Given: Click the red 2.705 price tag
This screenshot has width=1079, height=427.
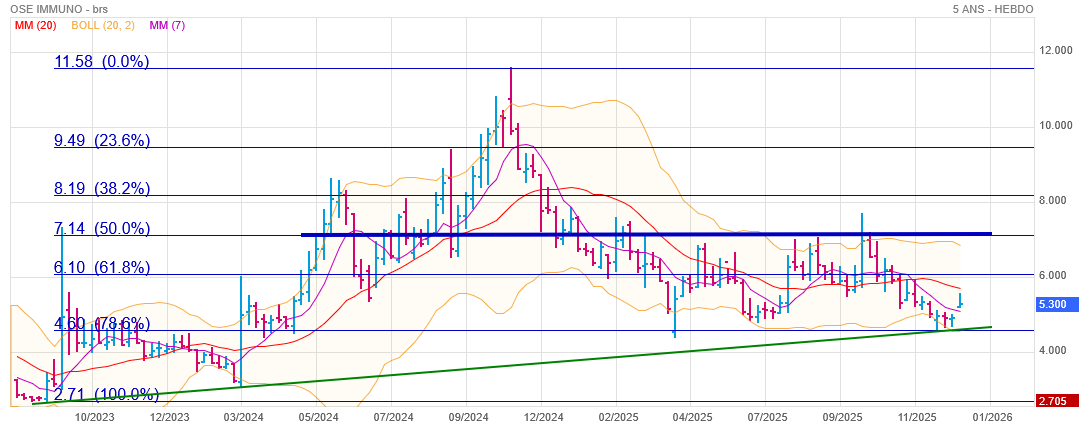Looking at the screenshot, I should coord(1057,401).
